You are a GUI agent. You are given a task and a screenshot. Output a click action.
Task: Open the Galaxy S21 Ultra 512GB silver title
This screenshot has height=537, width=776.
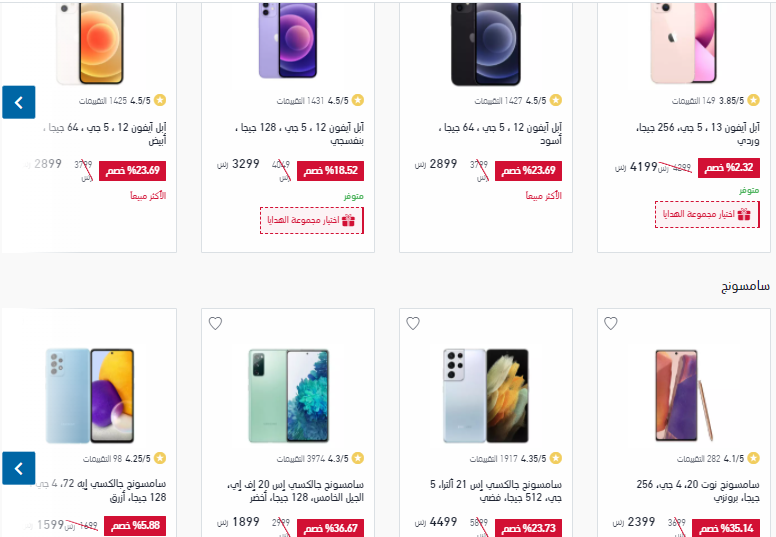[x=496, y=490]
